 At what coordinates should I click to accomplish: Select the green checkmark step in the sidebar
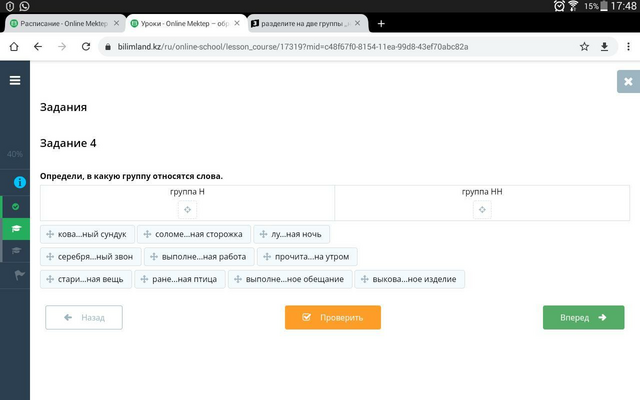tap(16, 207)
